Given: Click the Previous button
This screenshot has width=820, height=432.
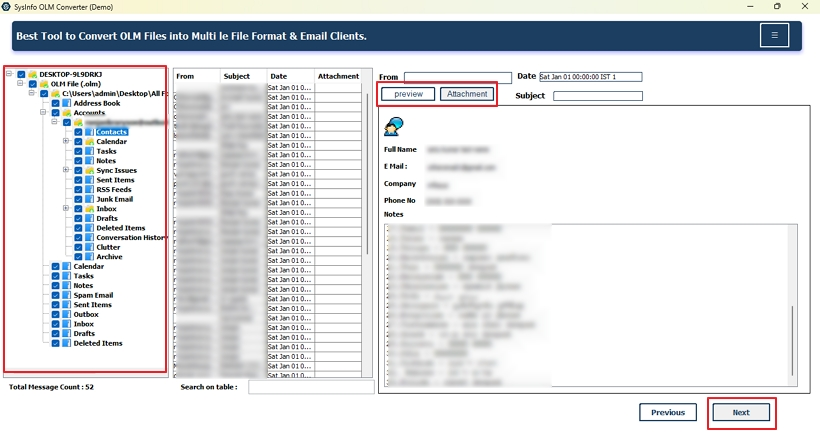Looking at the screenshot, I should coord(668,412).
